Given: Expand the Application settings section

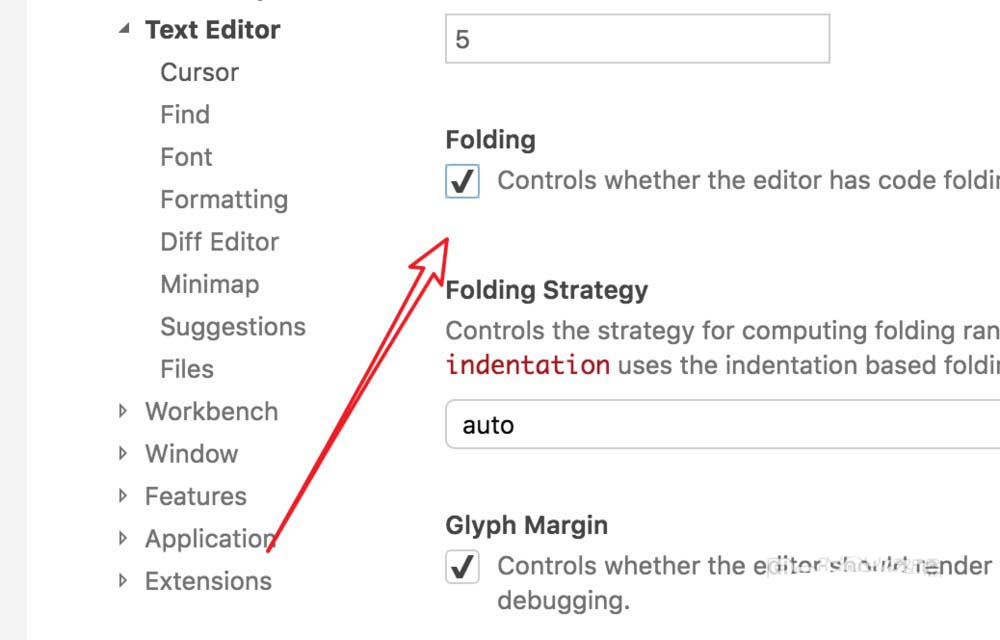Looking at the screenshot, I should tap(124, 538).
